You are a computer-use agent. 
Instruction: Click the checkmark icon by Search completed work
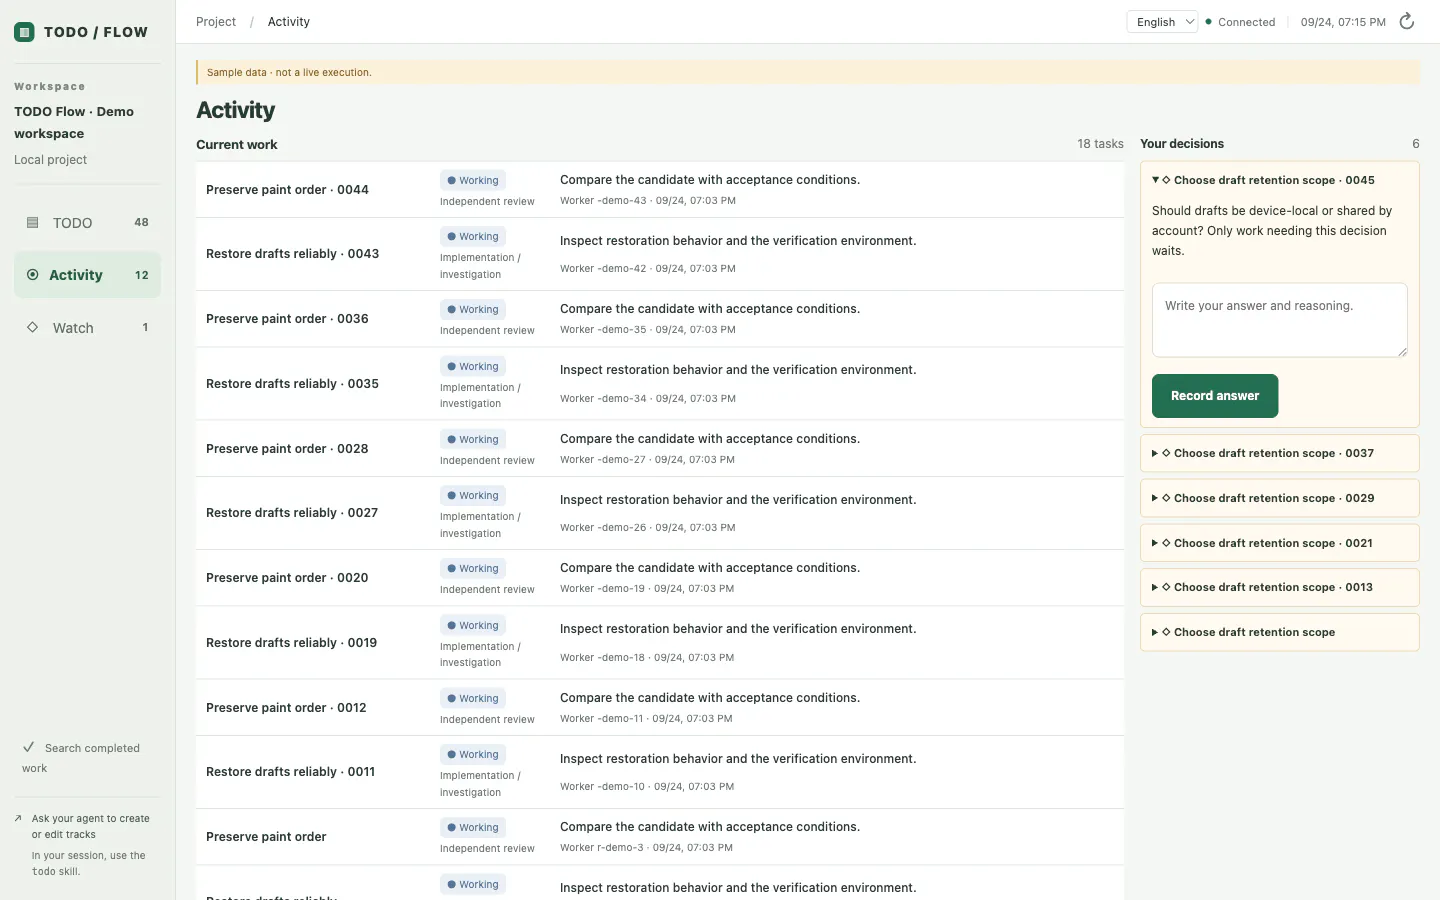[x=29, y=747]
